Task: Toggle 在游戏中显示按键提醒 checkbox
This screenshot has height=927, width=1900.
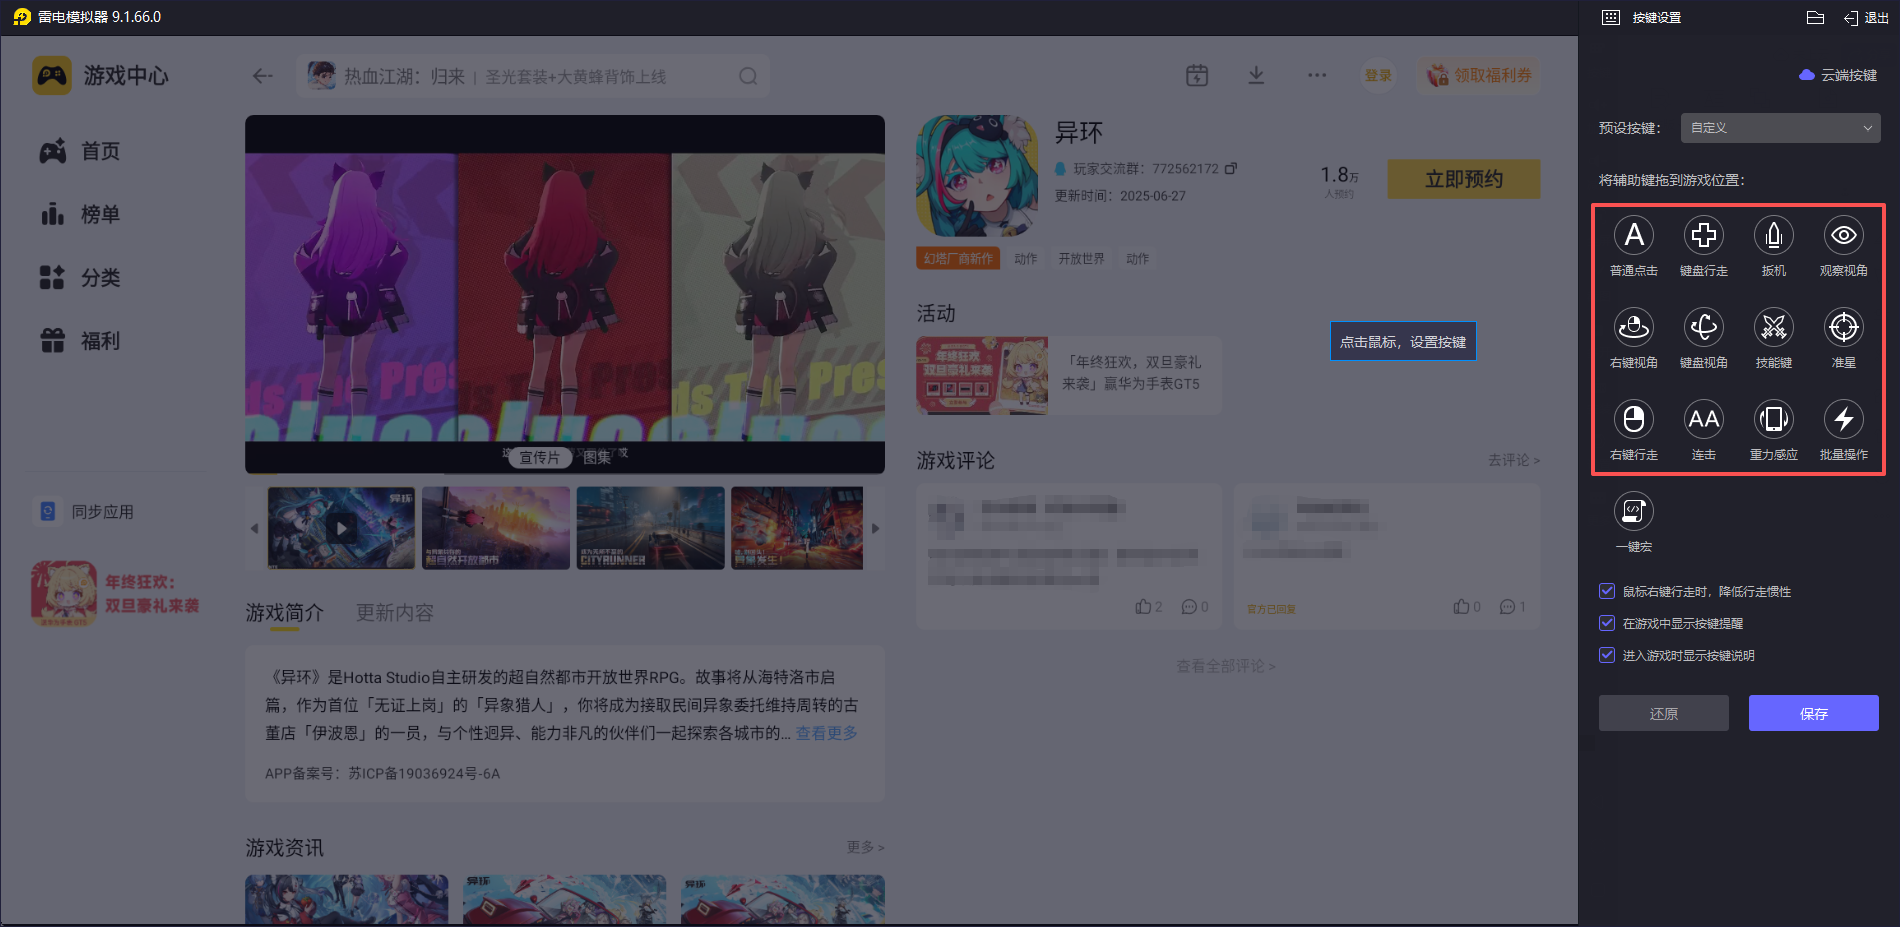Action: (1607, 623)
